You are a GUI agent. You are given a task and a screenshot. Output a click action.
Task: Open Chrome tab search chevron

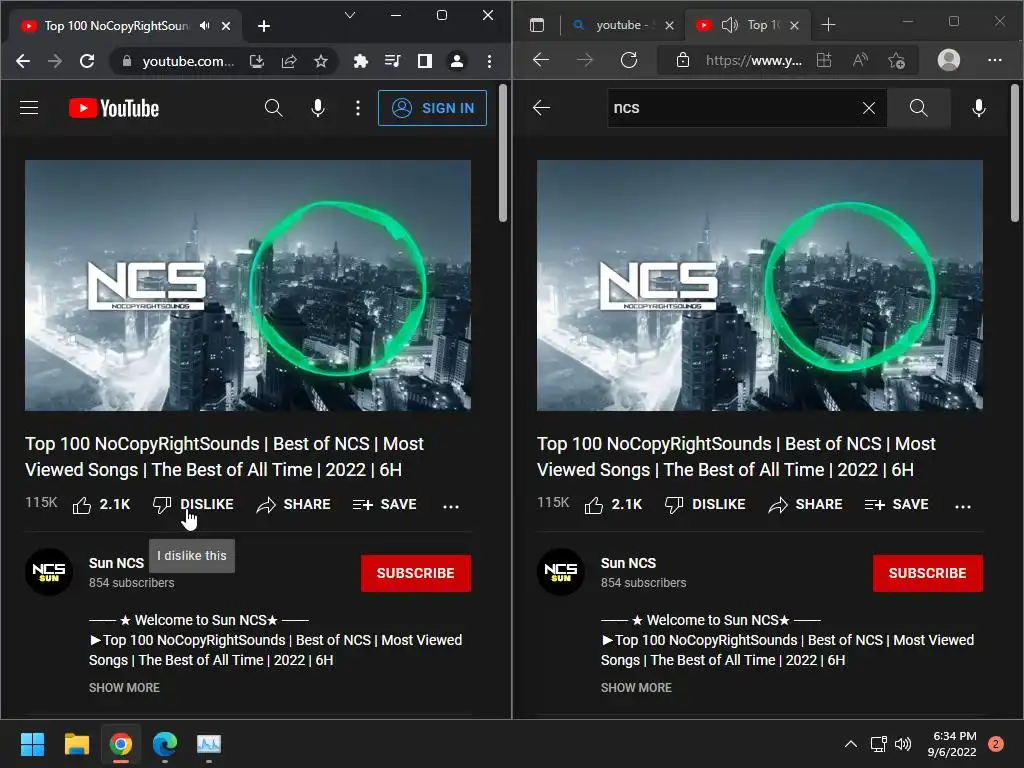(350, 15)
